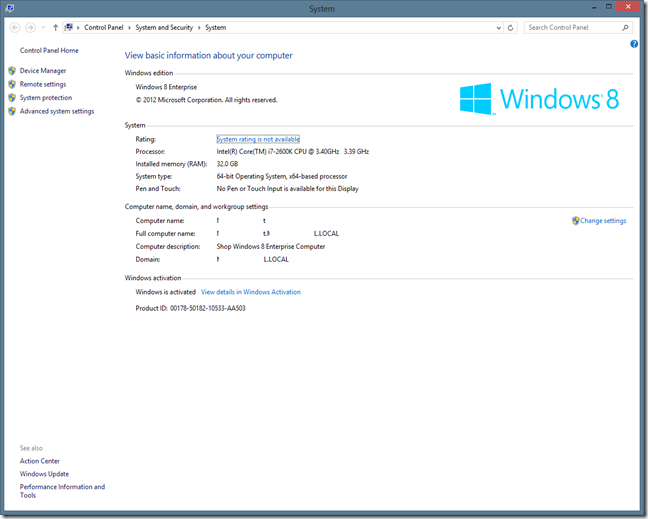Screen dimensions: 648x519
Task: Open Help via the question mark icon
Action: (x=634, y=44)
